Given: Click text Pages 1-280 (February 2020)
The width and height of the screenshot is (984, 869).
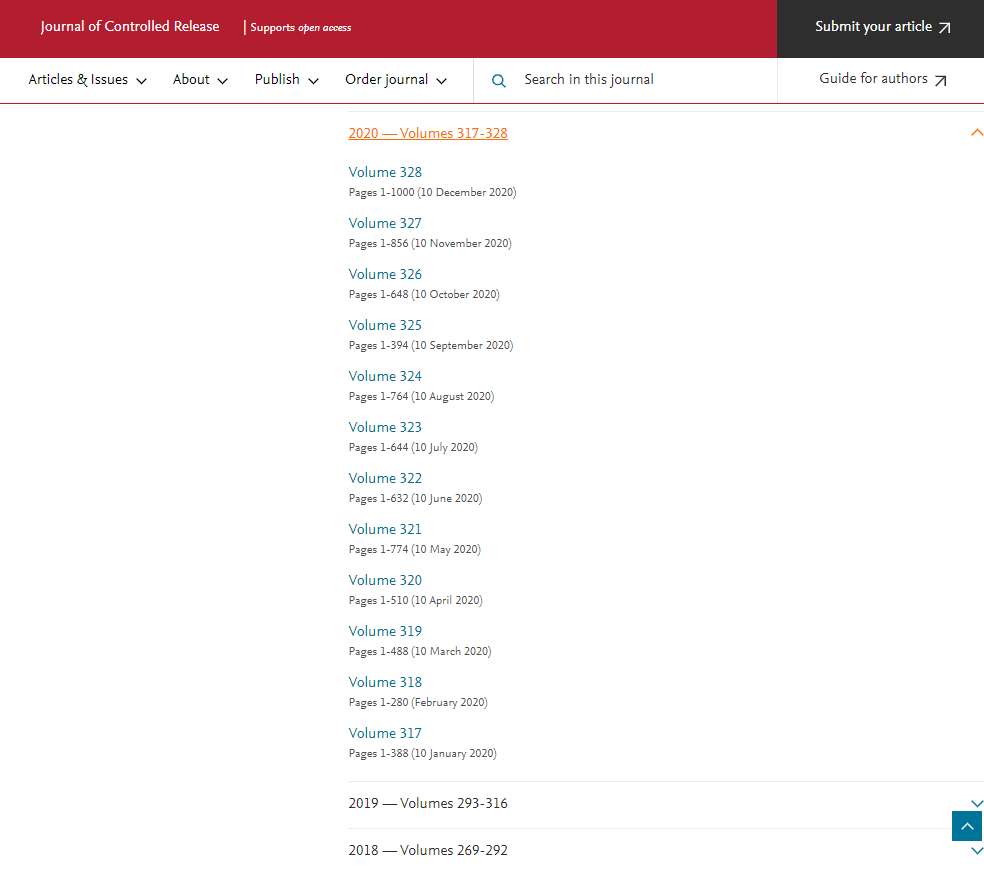Looking at the screenshot, I should 418,702.
